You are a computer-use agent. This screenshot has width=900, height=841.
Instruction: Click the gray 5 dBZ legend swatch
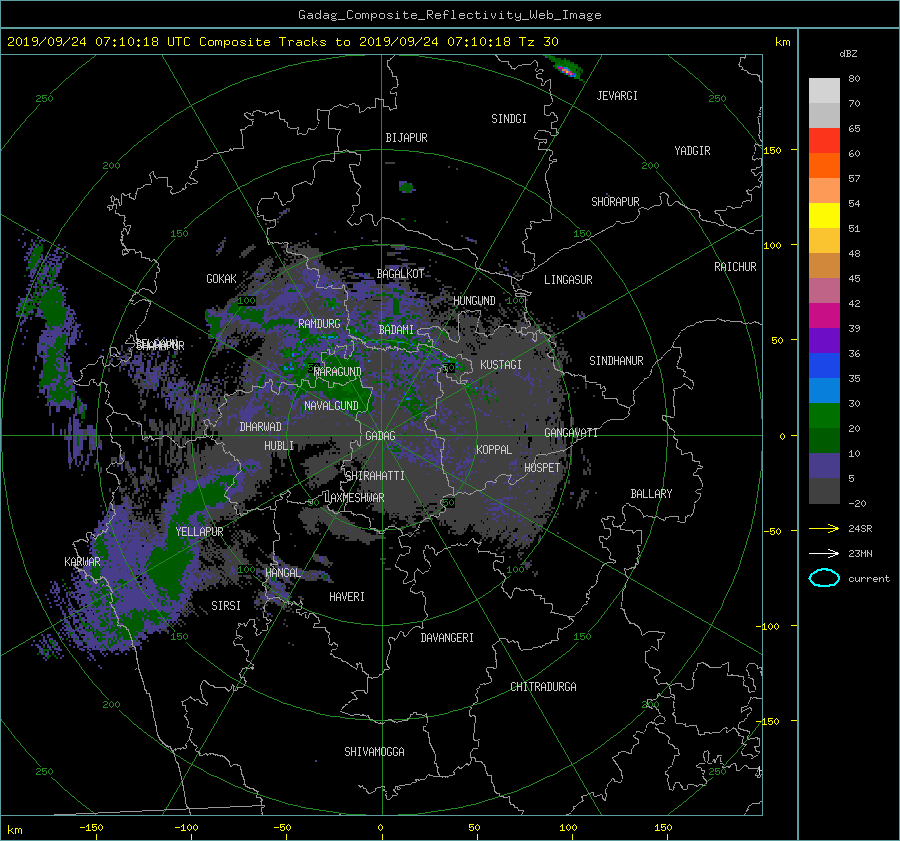point(824,491)
